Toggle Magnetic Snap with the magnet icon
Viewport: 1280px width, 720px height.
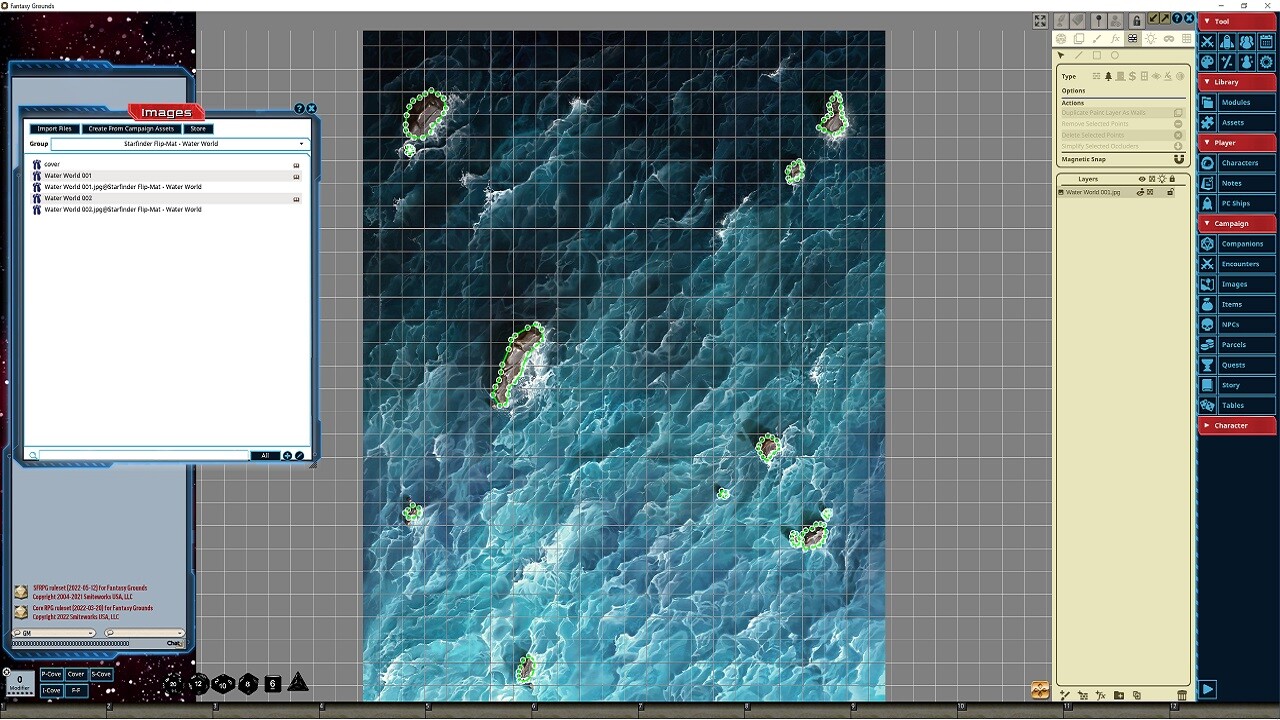1179,160
